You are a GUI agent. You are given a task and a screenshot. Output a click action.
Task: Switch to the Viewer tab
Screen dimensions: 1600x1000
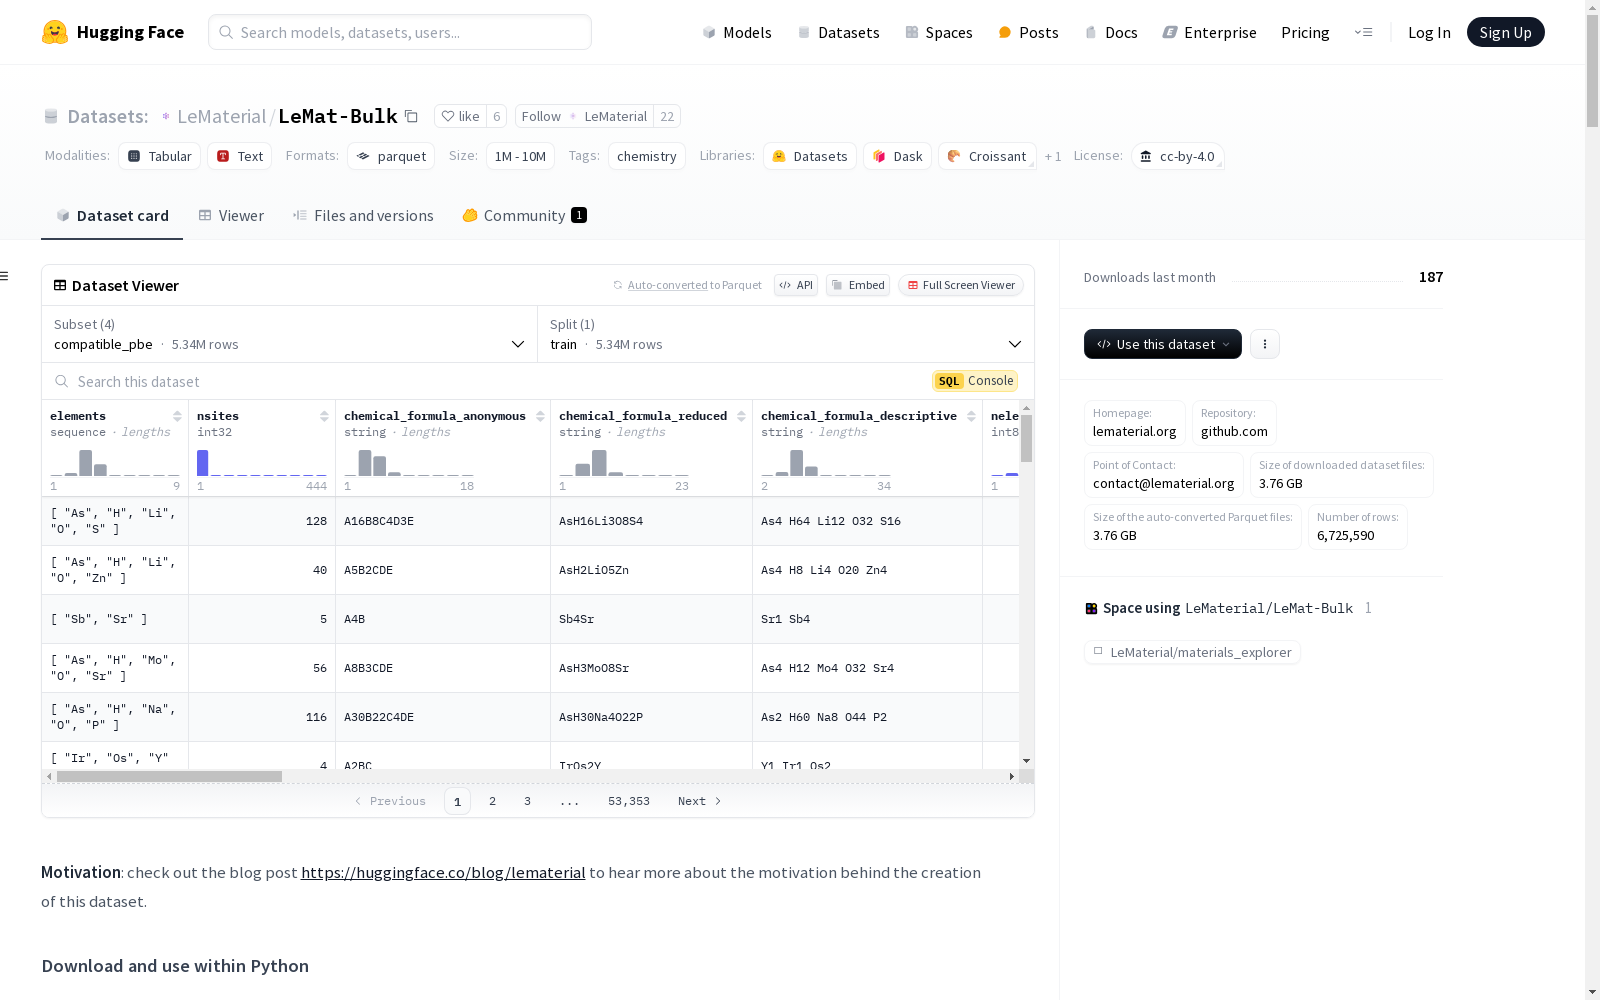coord(231,215)
